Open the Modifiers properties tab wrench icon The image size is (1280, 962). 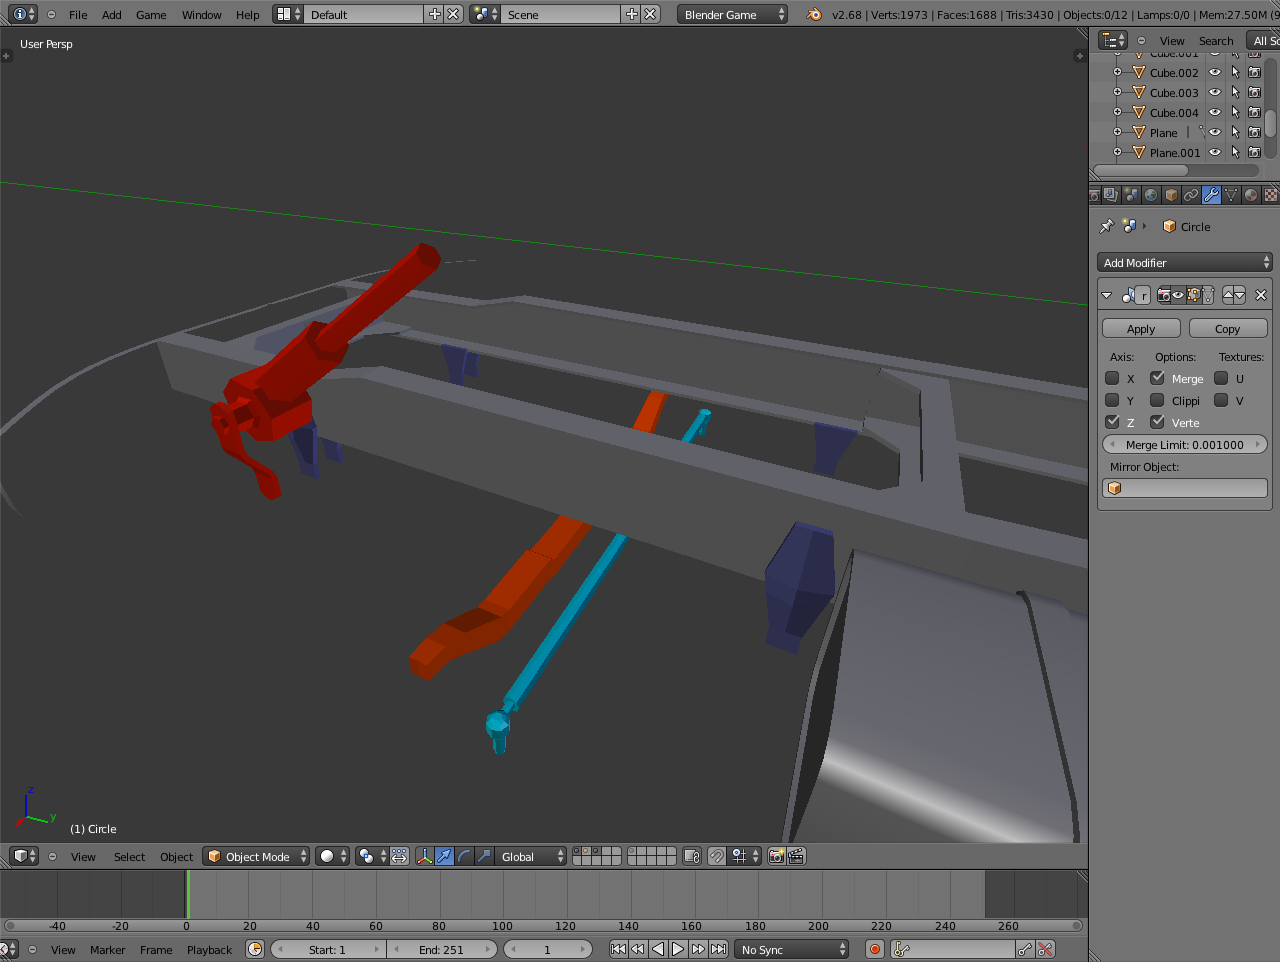1211,195
